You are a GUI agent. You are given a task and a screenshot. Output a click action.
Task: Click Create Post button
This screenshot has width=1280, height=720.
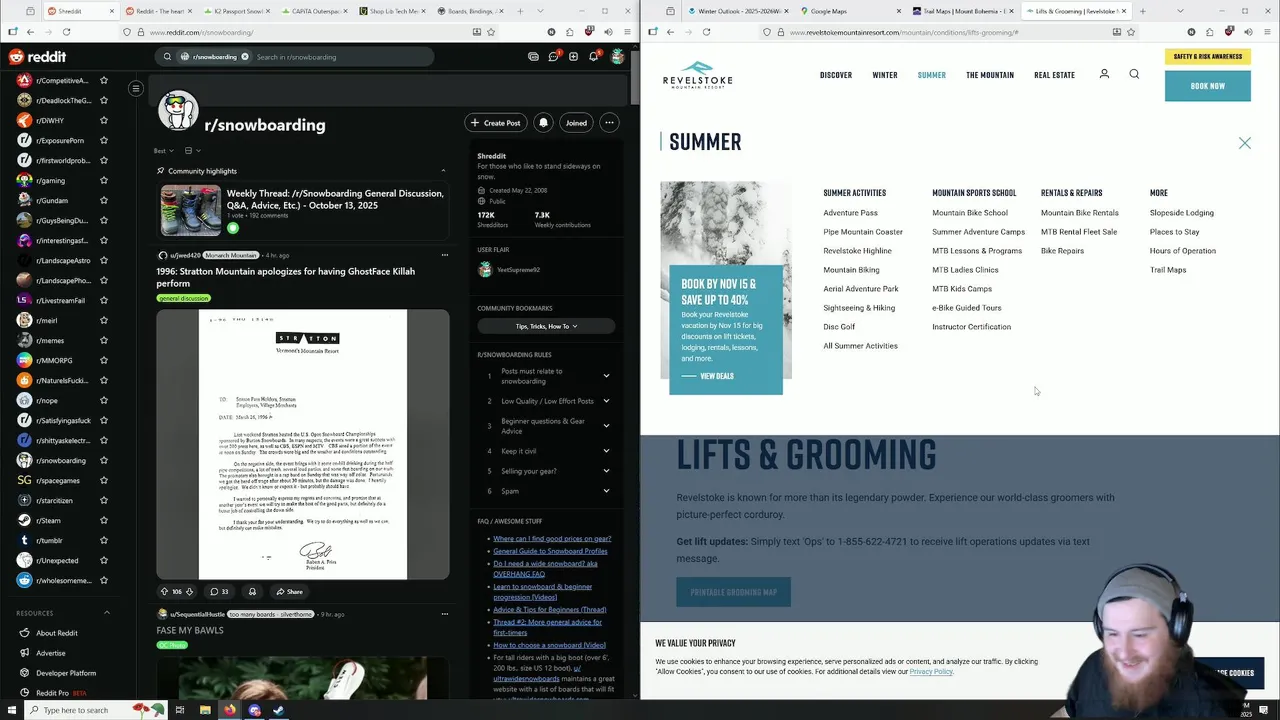(495, 123)
